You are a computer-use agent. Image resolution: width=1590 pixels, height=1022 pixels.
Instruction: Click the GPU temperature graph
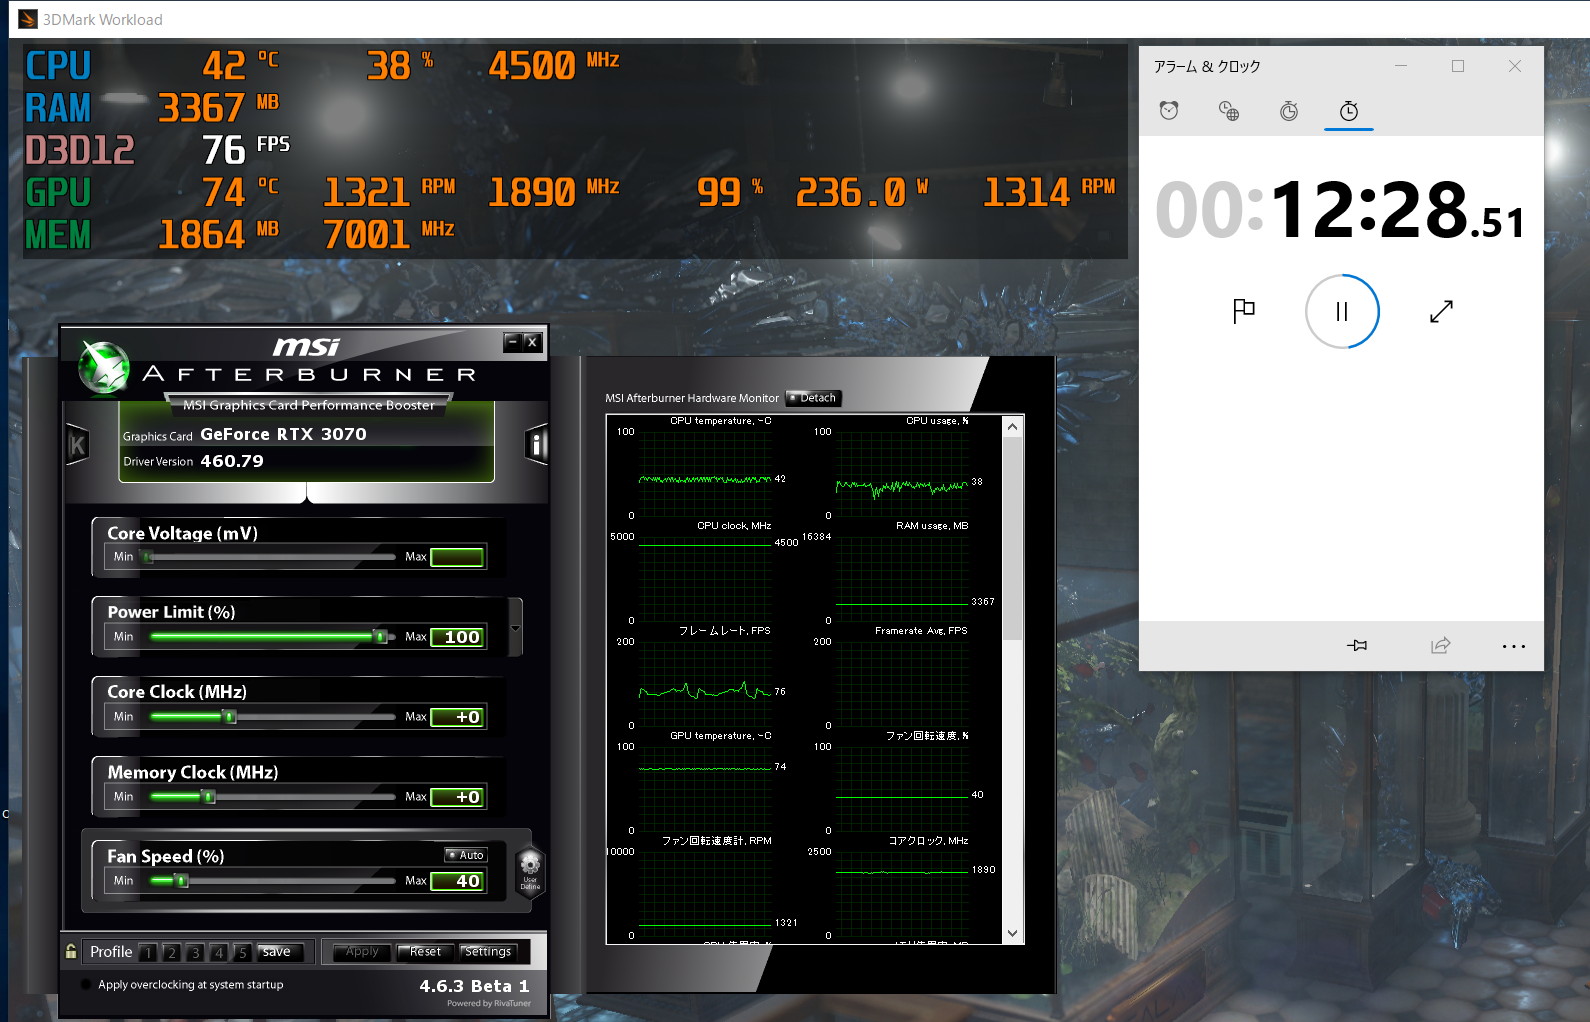[x=706, y=787]
